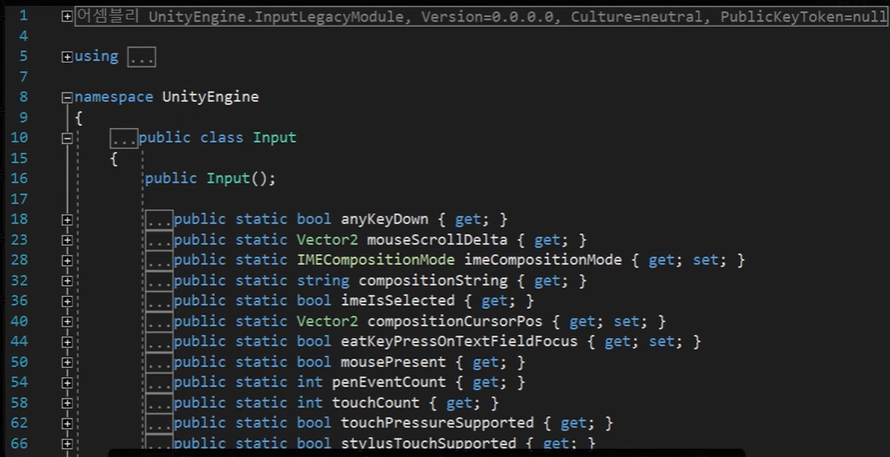This screenshot has height=457, width=890.
Task: Expand the collapsed using directives block
Action: 67,57
